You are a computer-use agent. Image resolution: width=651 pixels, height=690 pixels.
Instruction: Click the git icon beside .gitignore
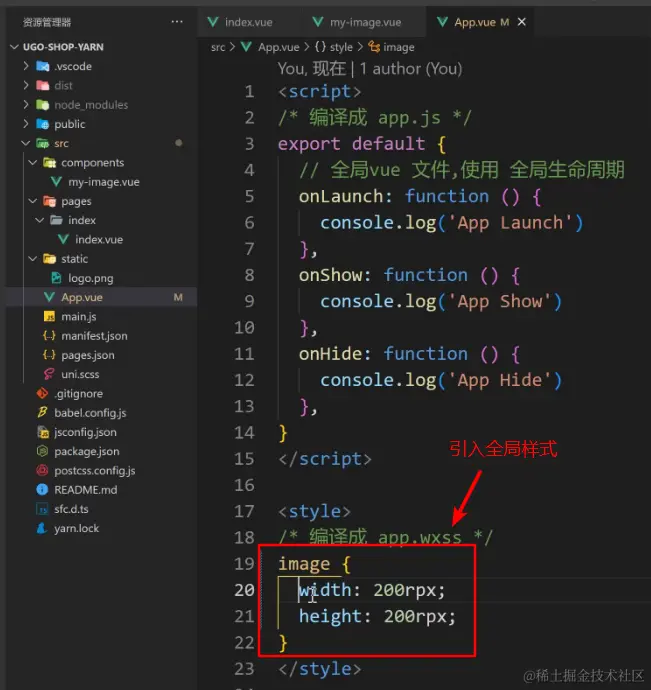tap(42, 393)
